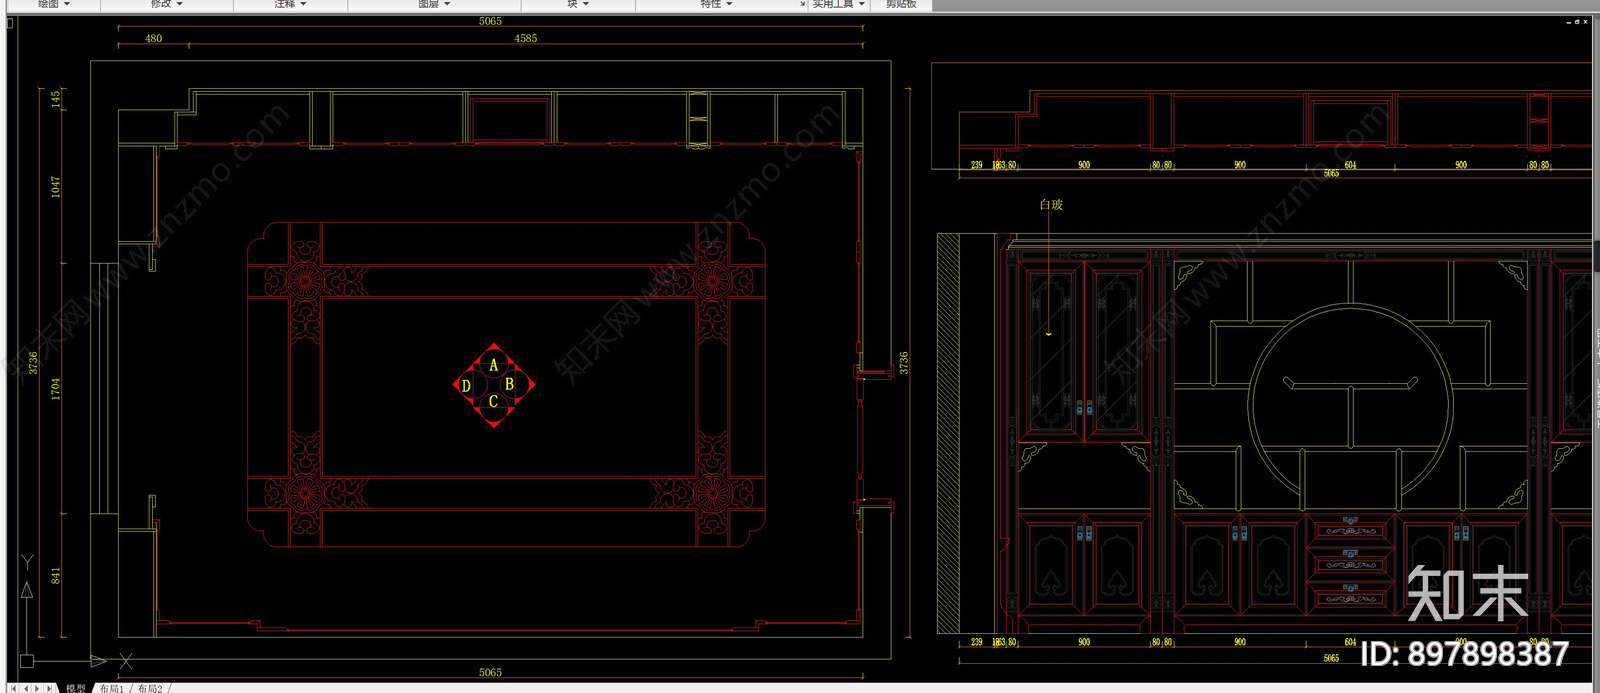
Task: Click the next layout tab arrow
Action: [x=37, y=688]
